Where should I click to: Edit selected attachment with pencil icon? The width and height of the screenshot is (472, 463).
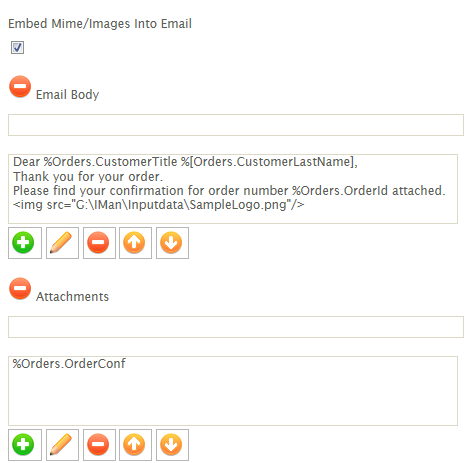click(x=62, y=445)
